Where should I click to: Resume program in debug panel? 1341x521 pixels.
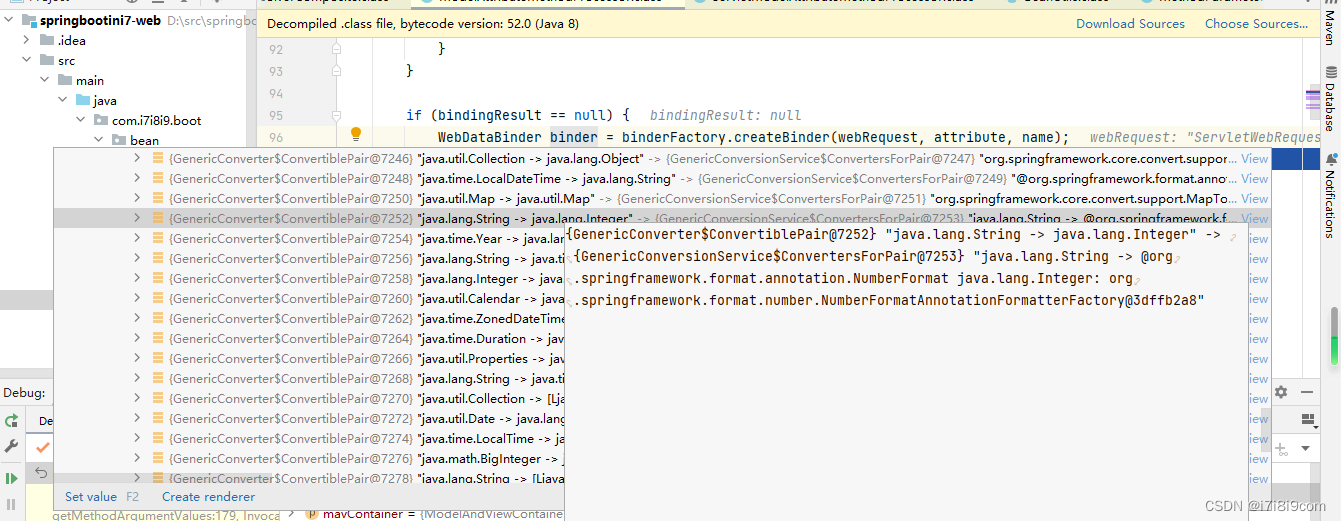pyautogui.click(x=12, y=480)
